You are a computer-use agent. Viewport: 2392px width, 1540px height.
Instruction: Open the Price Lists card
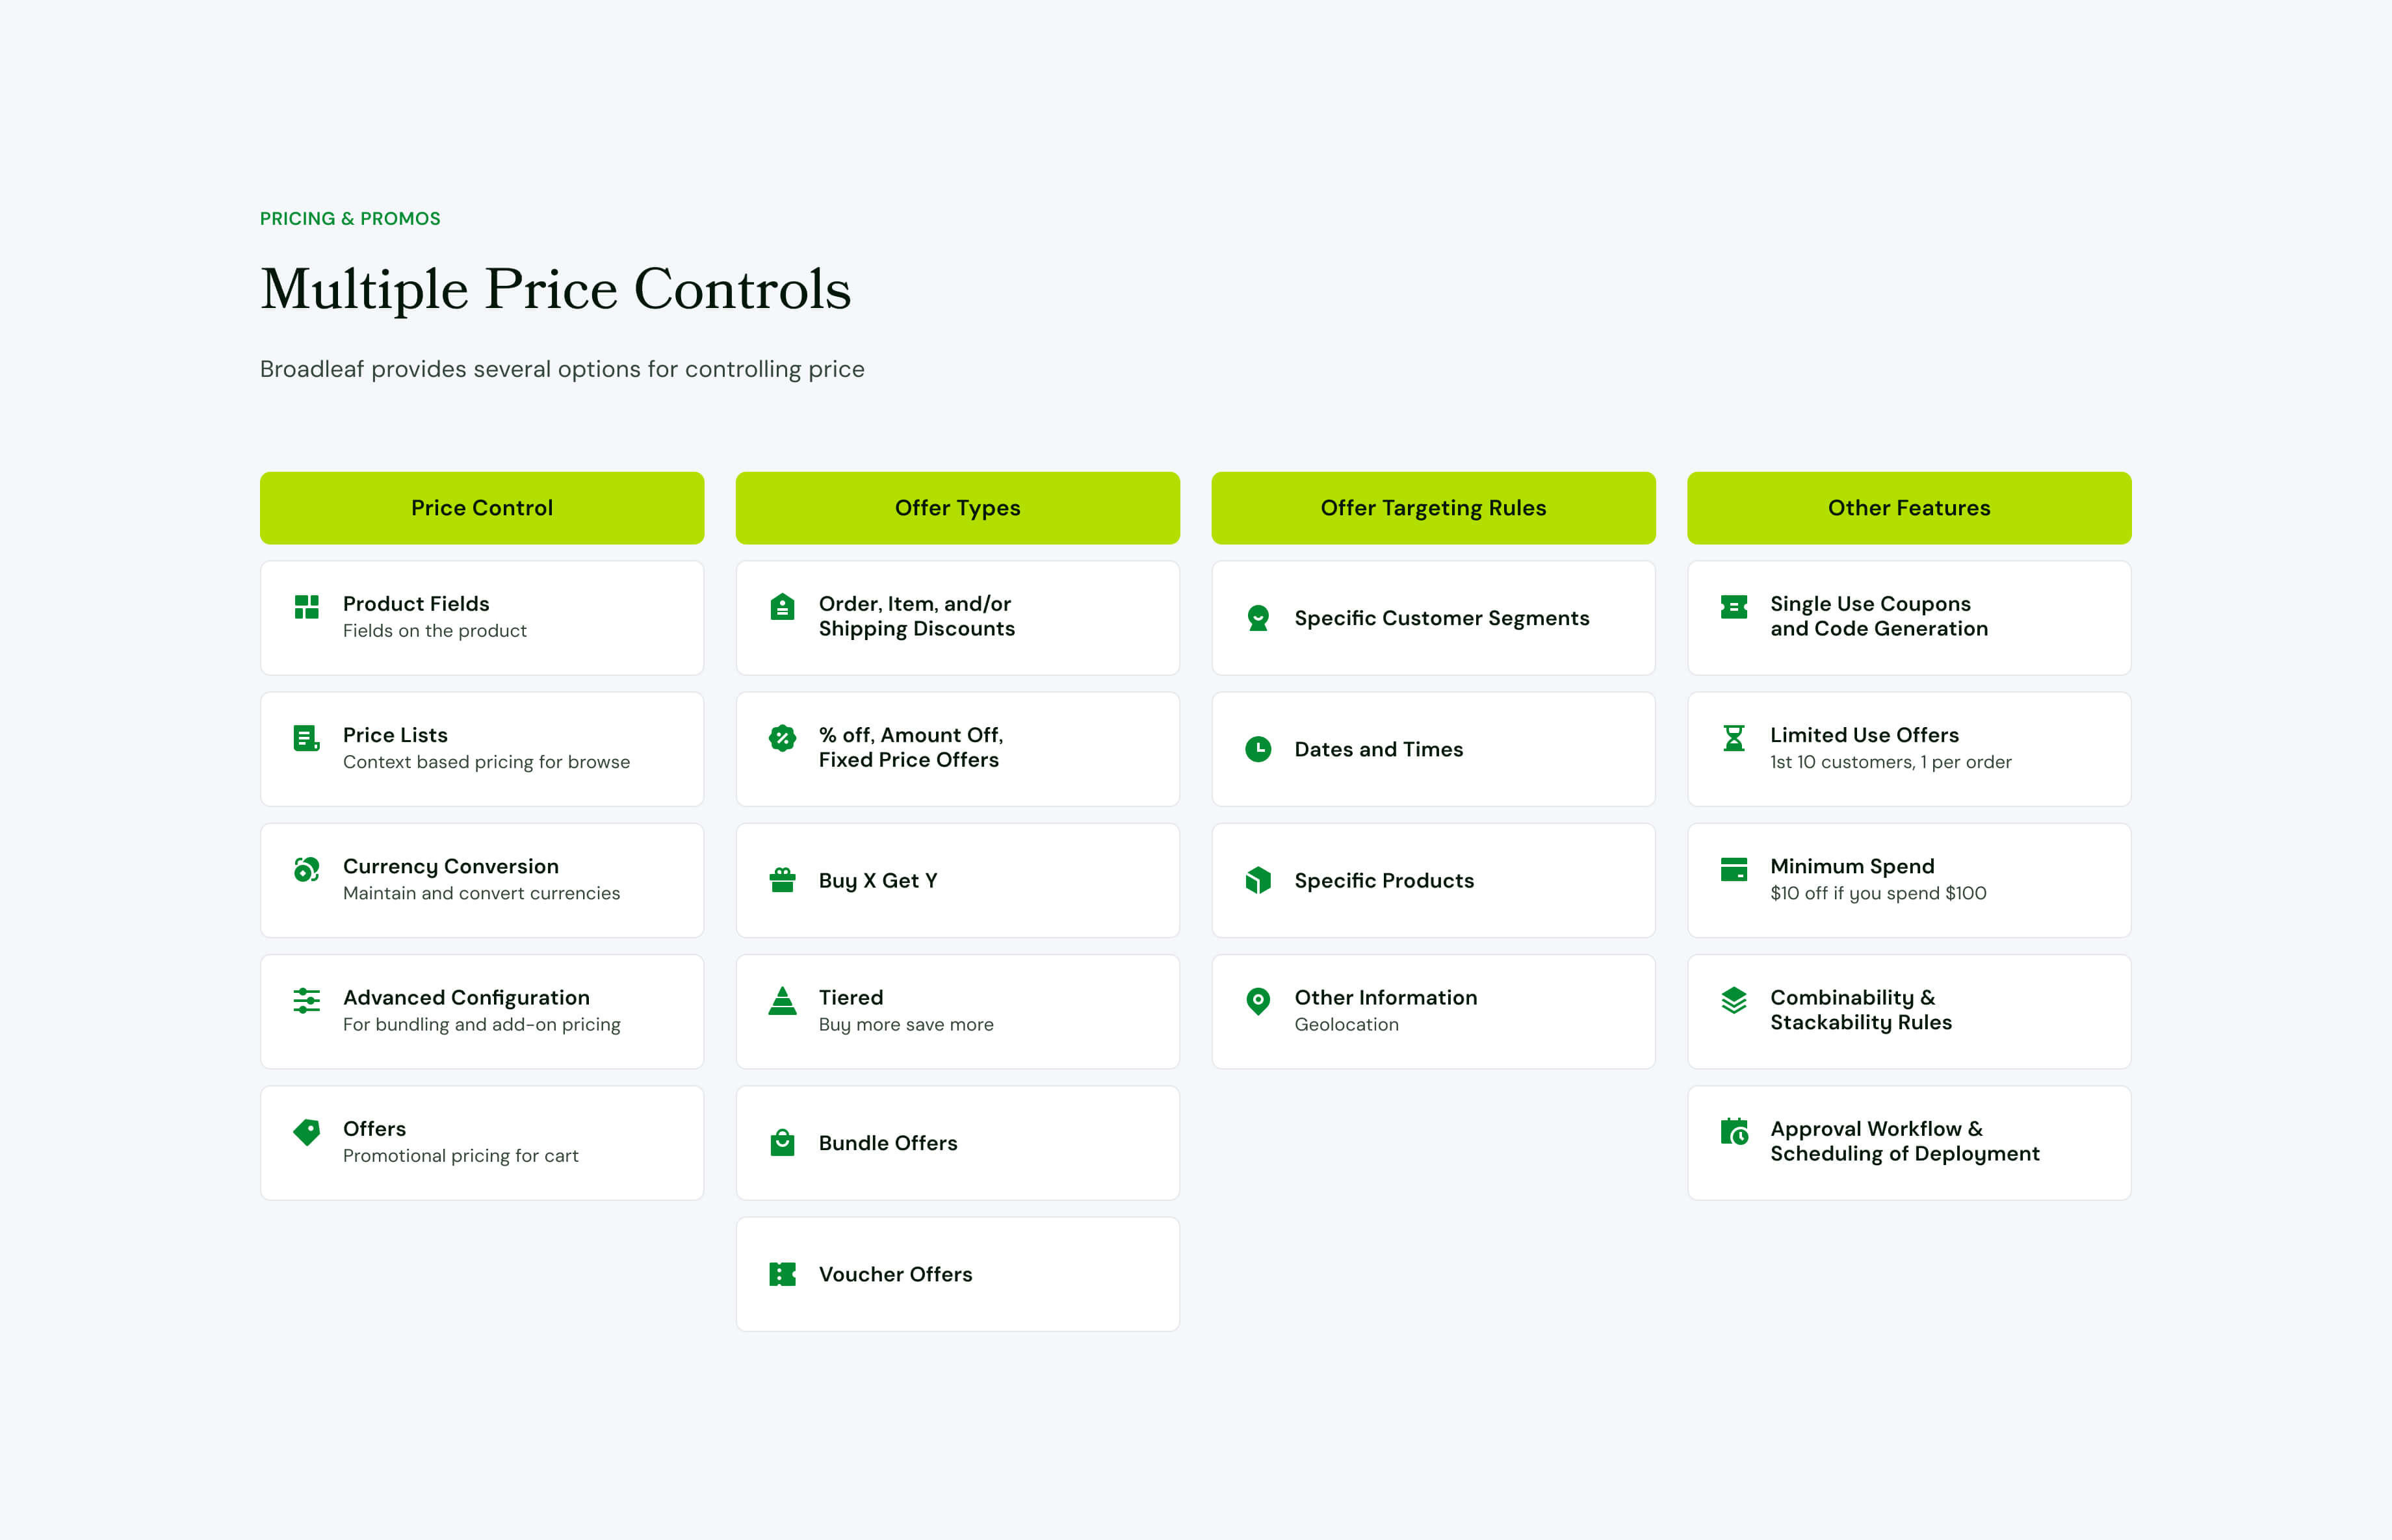pyautogui.click(x=482, y=749)
